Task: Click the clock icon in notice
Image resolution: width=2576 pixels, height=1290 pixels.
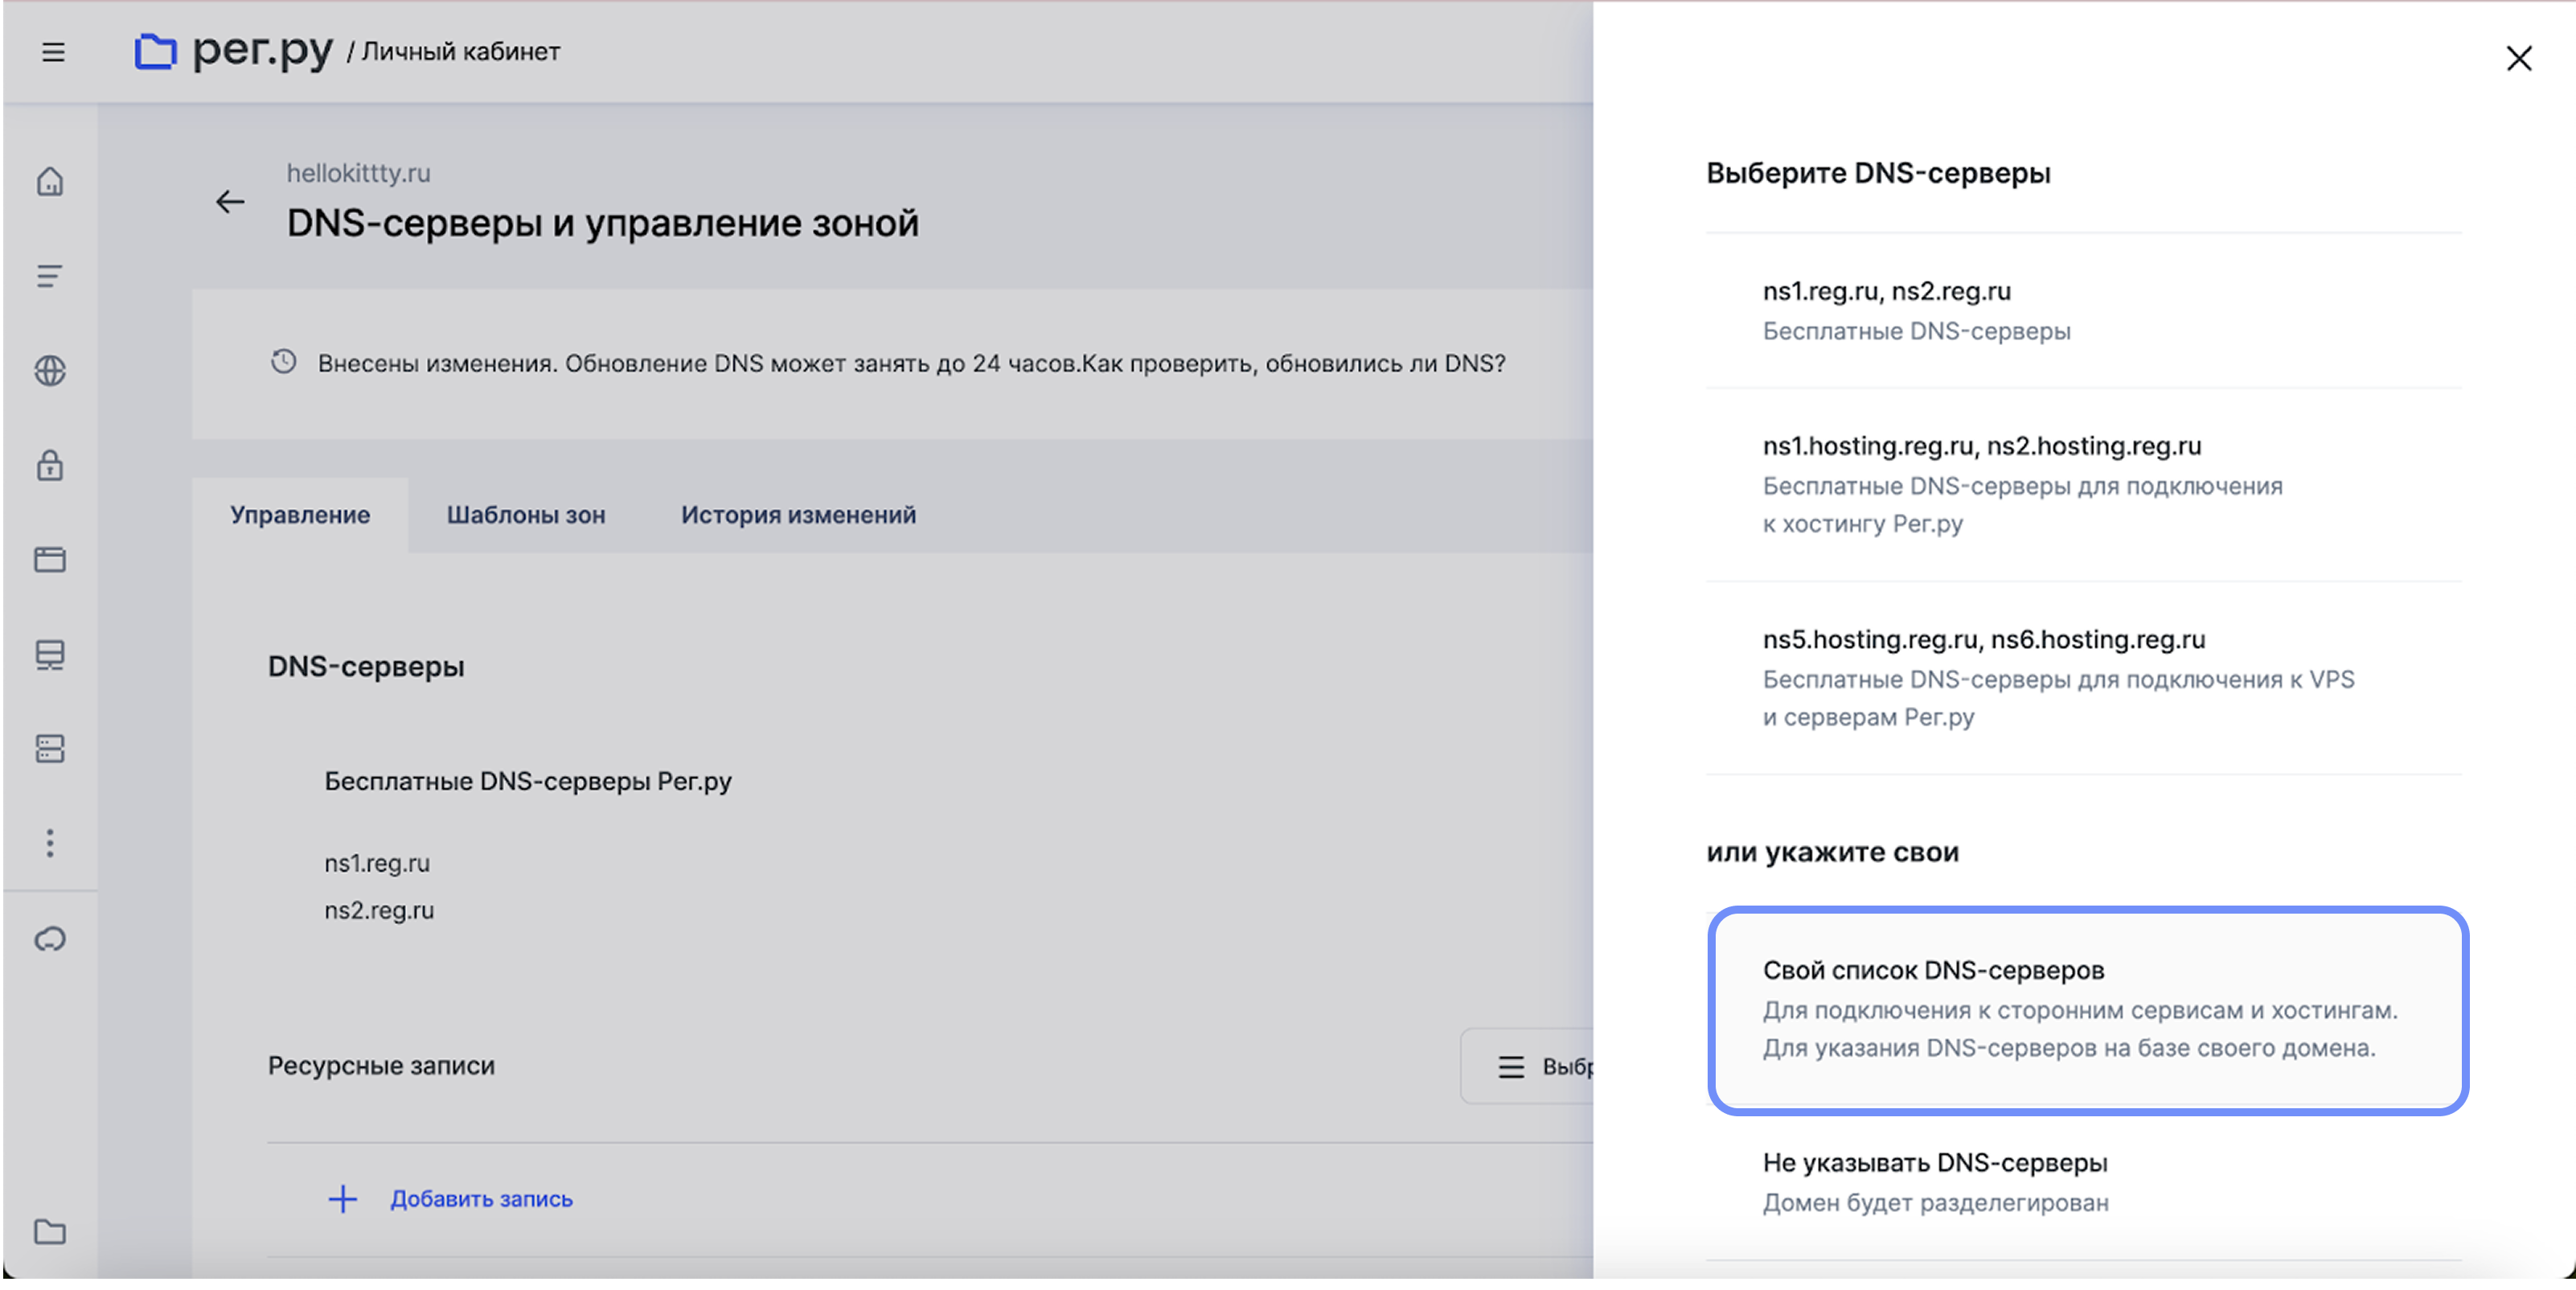Action: click(284, 362)
